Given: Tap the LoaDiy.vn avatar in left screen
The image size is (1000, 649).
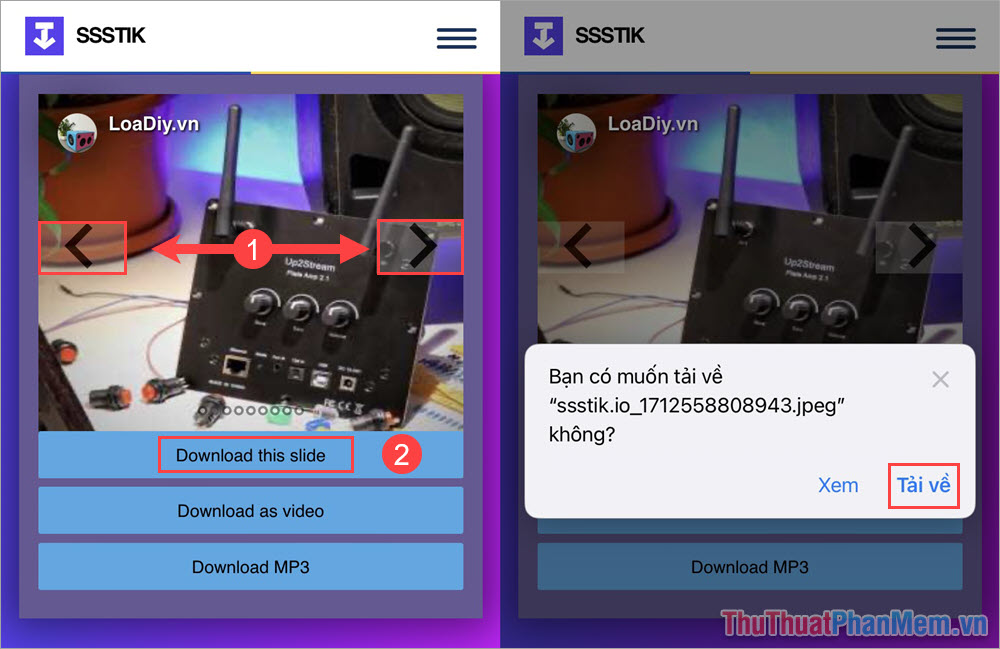Looking at the screenshot, I should coord(78,134).
